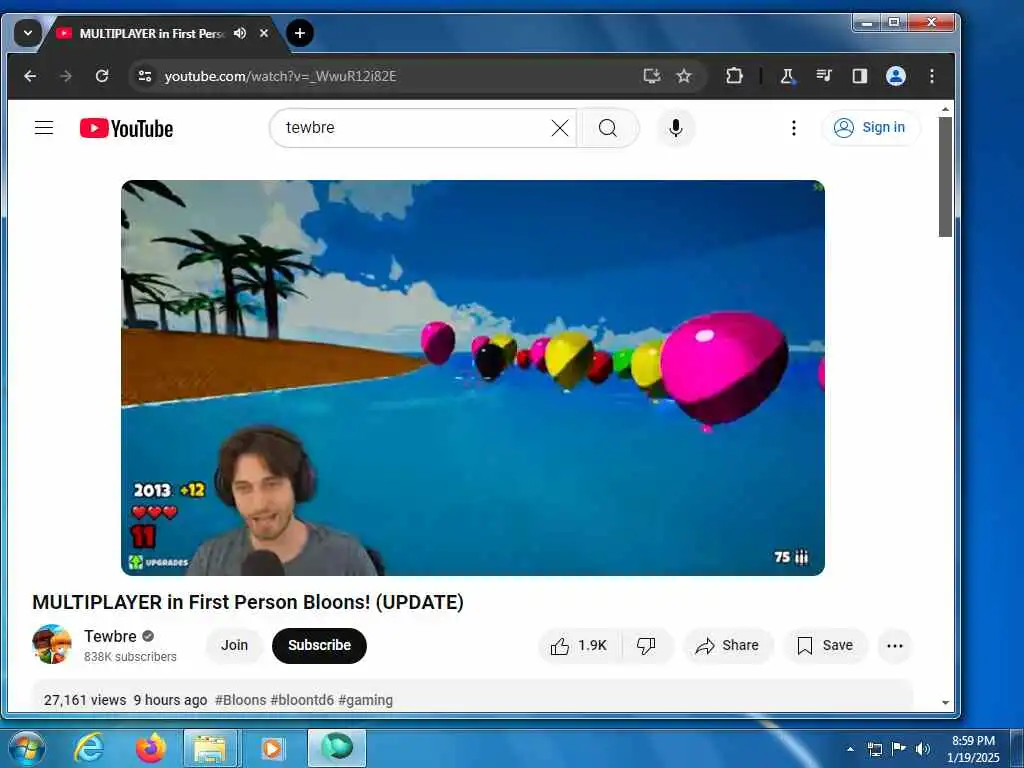Click the video player to pause
The width and height of the screenshot is (1024, 768).
click(473, 377)
